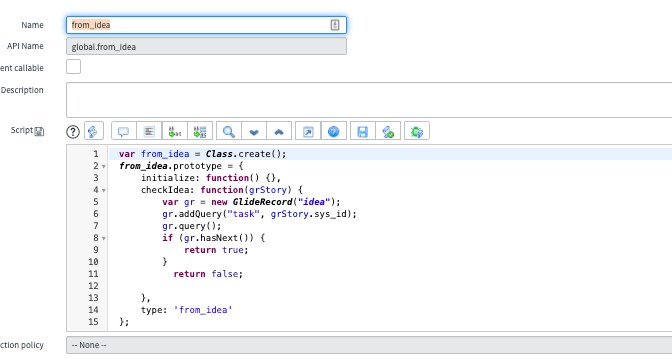Click the find next down arrow icon

(x=254, y=131)
